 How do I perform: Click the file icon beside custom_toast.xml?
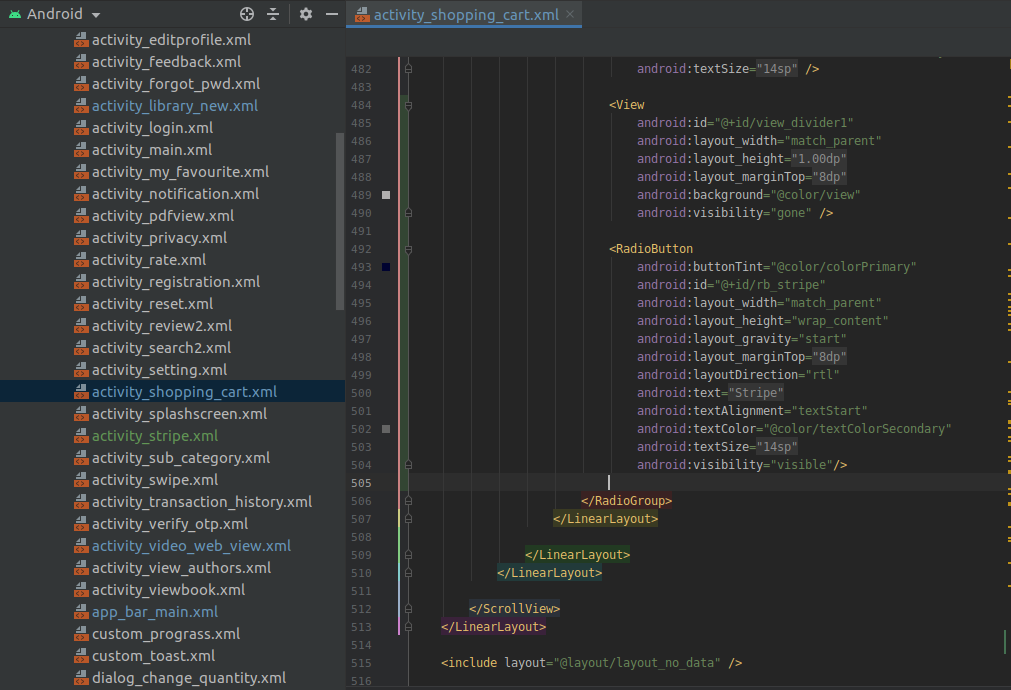coord(81,656)
